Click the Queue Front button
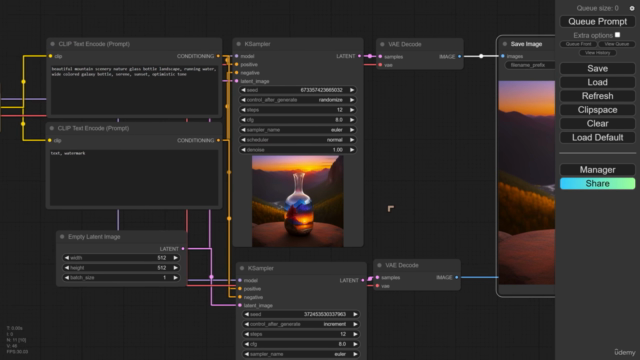 point(578,44)
